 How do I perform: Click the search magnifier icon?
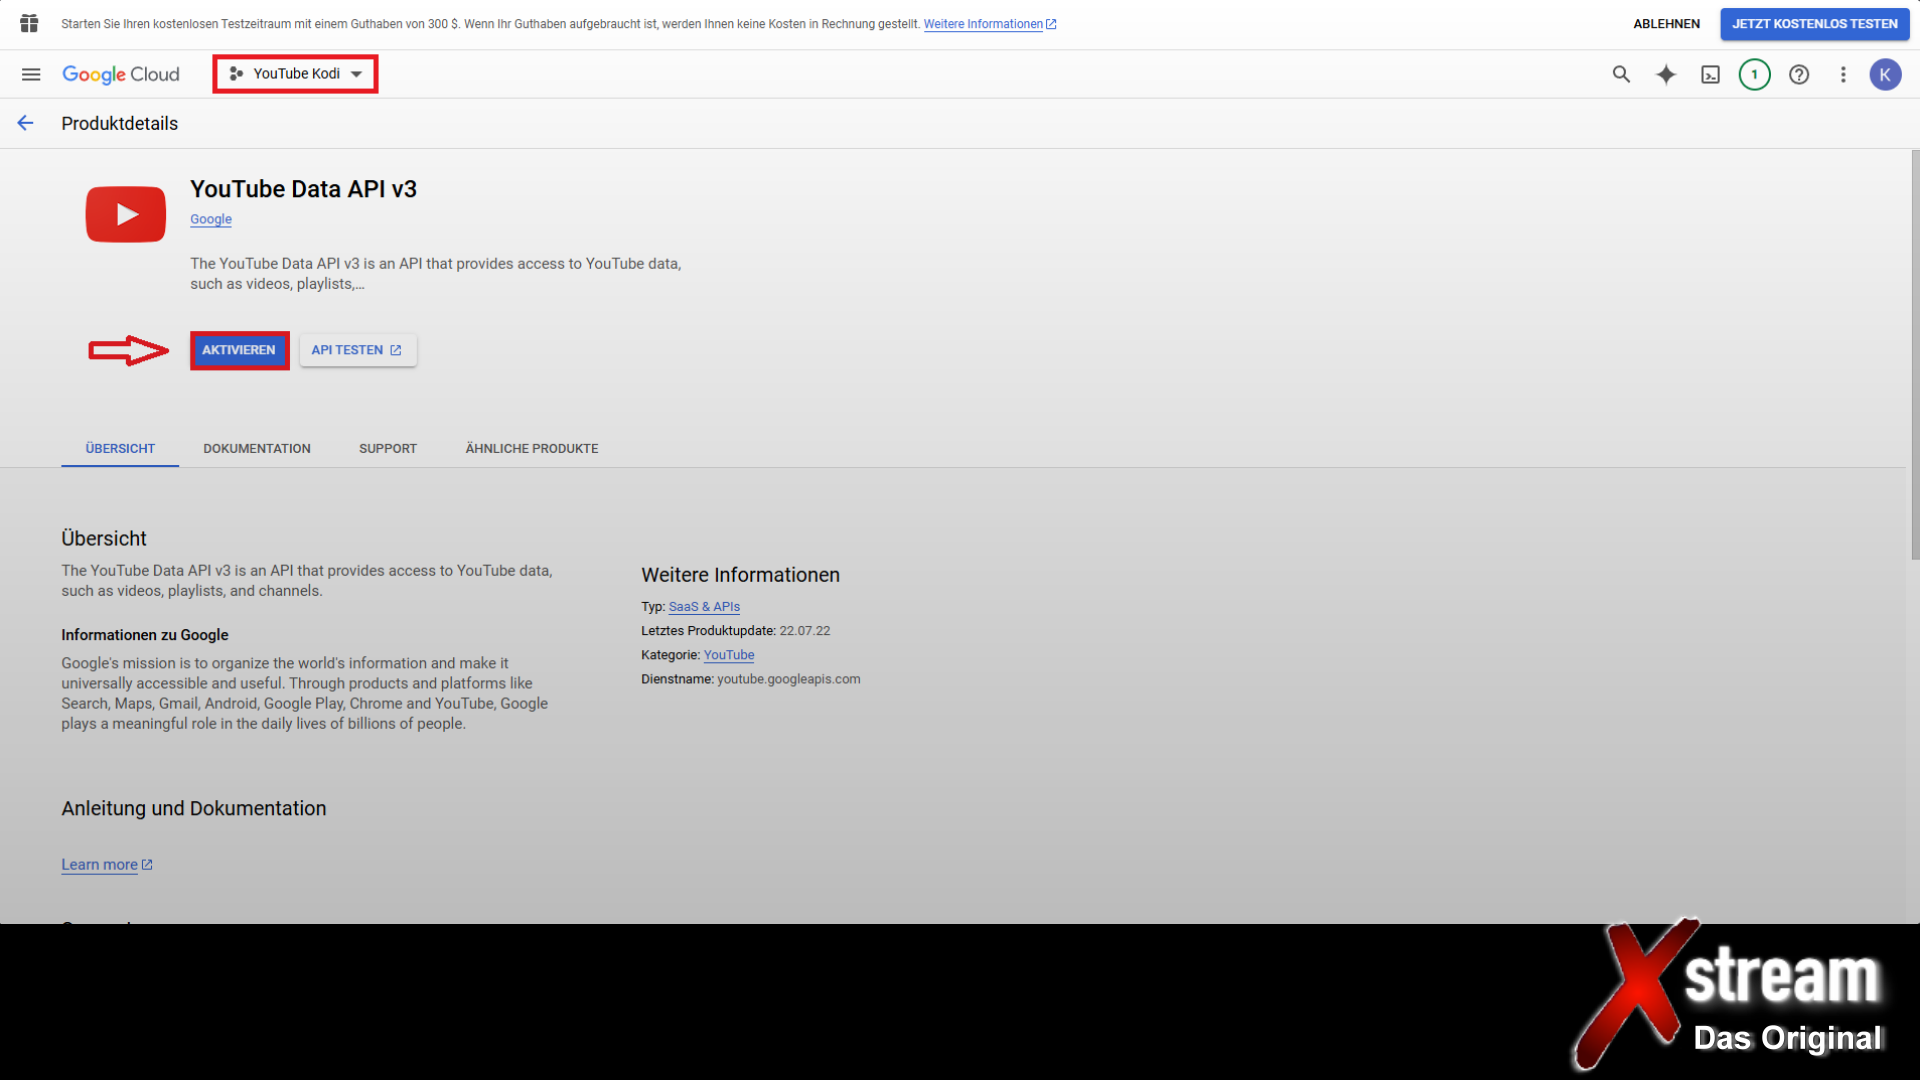point(1621,74)
